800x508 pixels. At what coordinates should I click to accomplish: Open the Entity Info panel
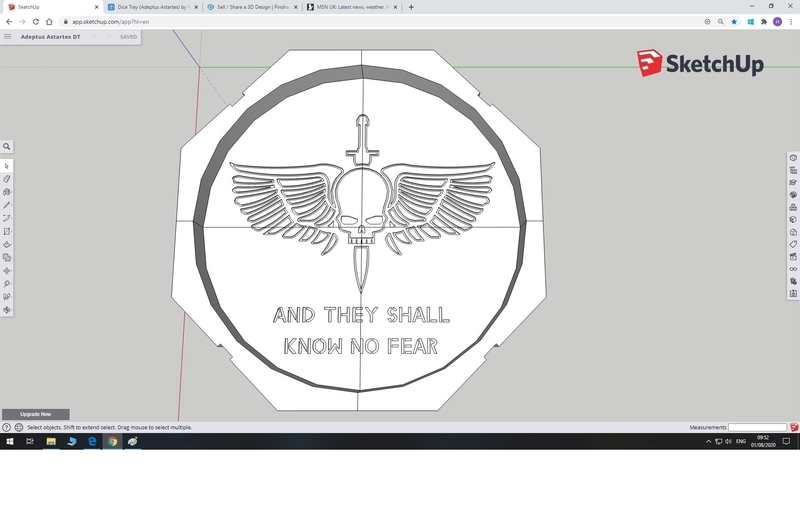[x=793, y=158]
